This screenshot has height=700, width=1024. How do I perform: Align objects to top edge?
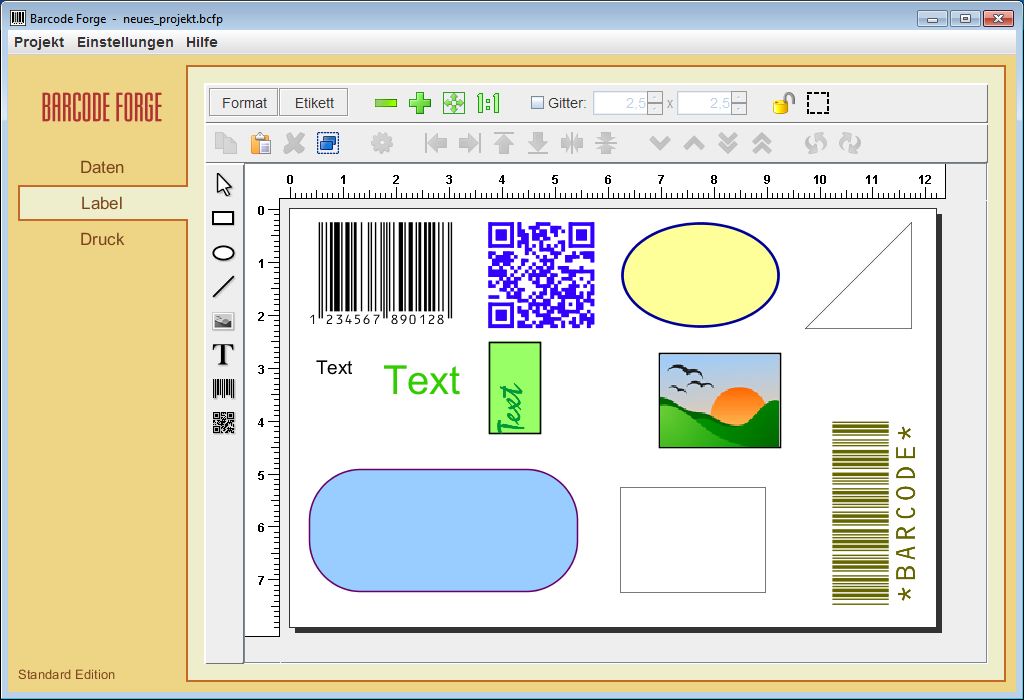tap(504, 143)
